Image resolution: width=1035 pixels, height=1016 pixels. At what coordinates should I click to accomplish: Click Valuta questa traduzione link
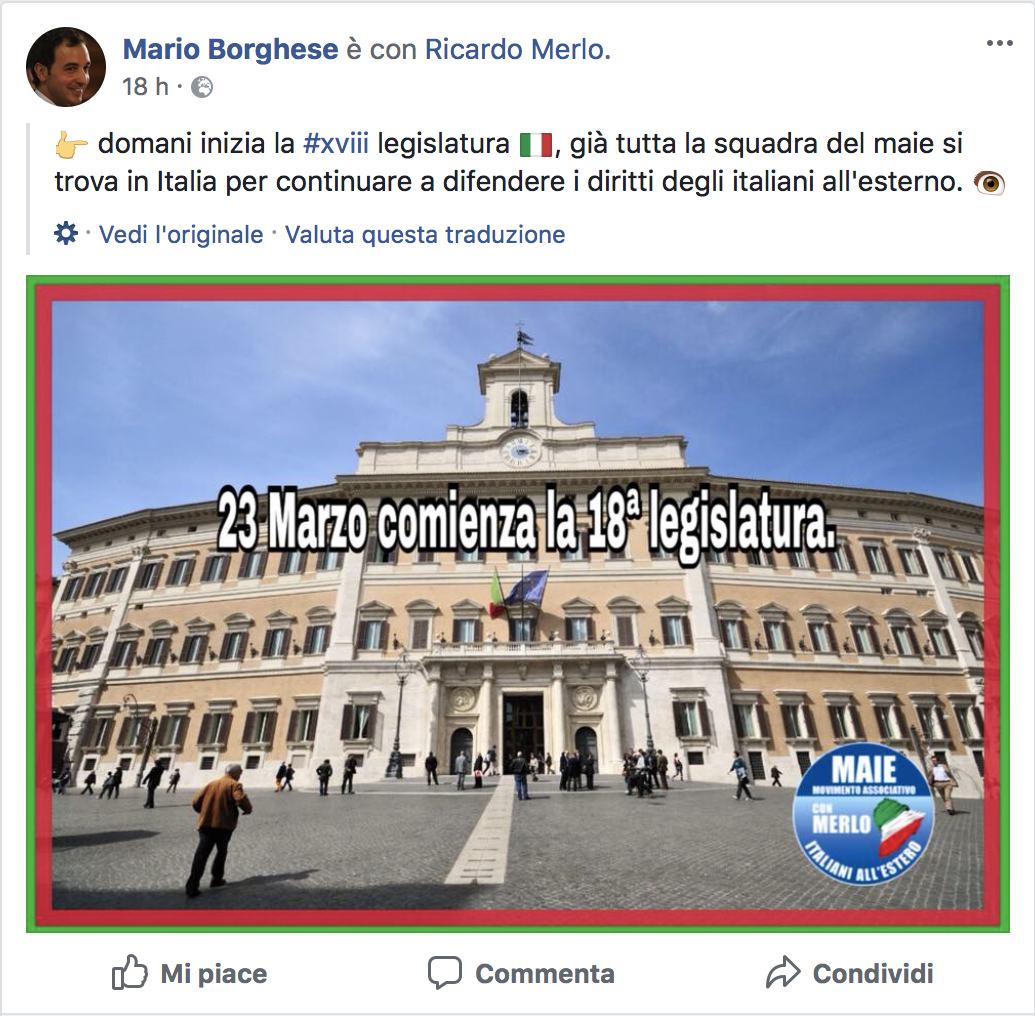coord(425,234)
